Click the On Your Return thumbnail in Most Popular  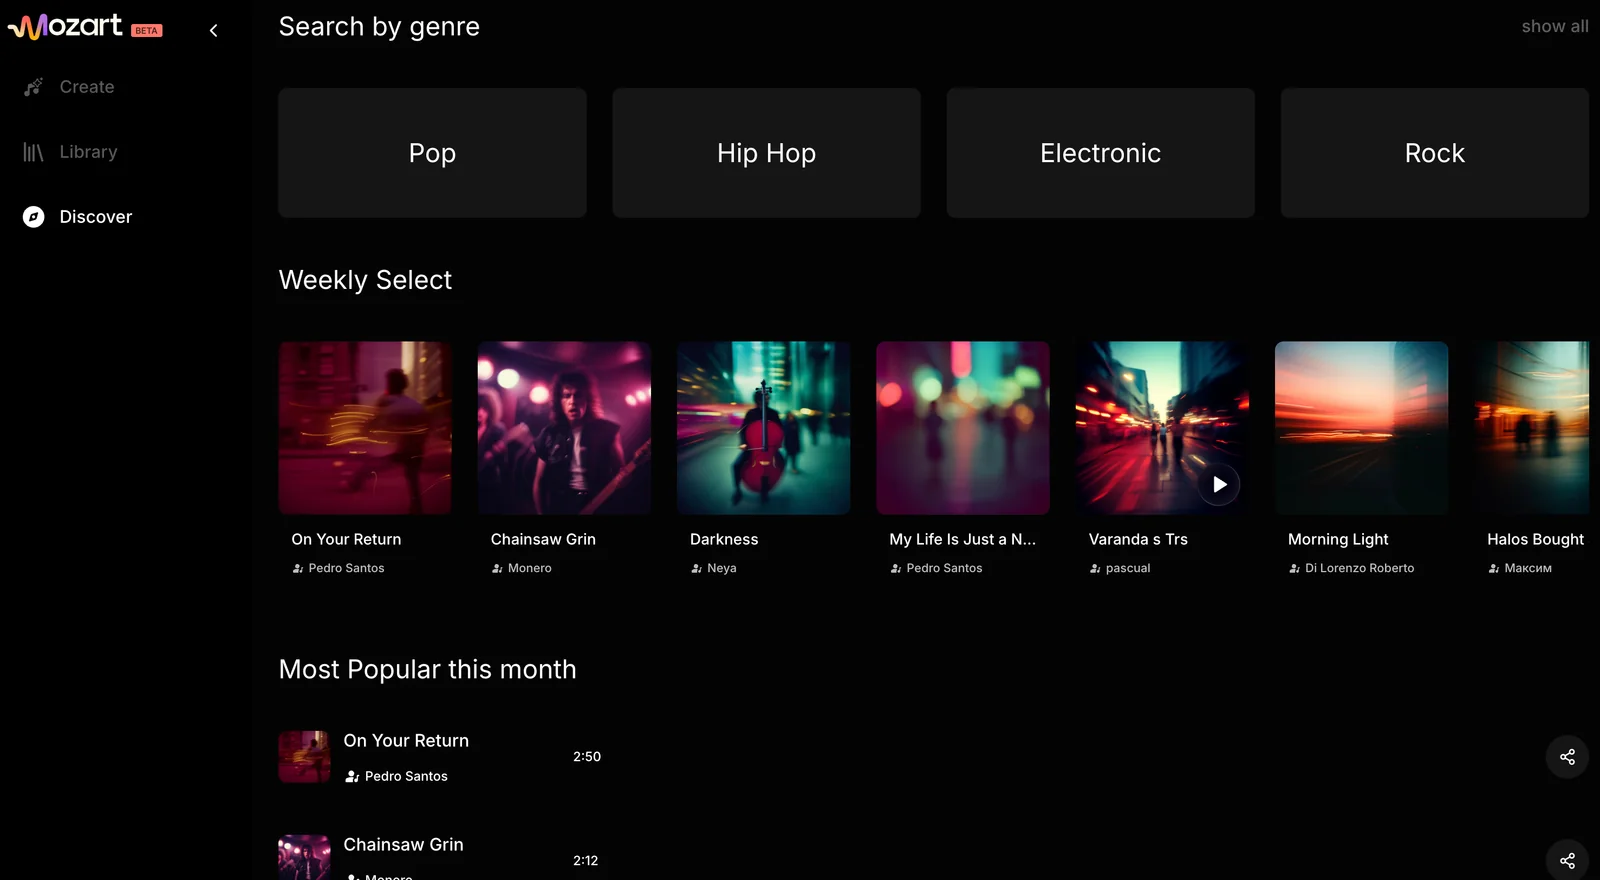(304, 757)
